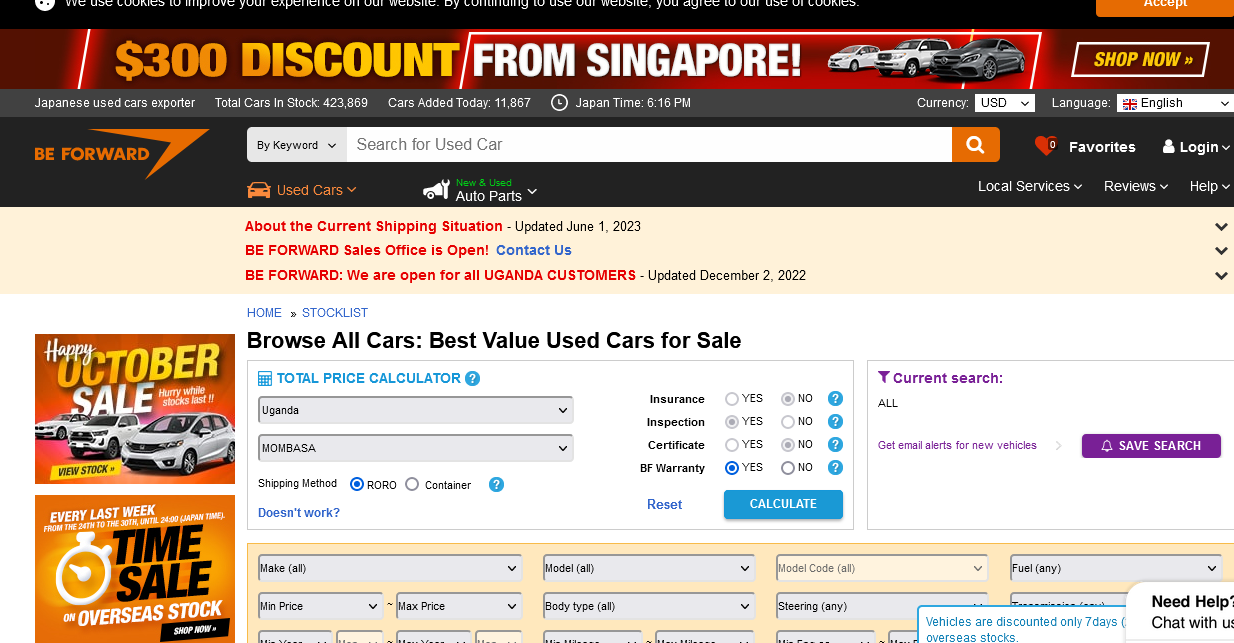Image resolution: width=1234 pixels, height=643 pixels.
Task: Click the CALCULATE button
Action: coord(783,504)
